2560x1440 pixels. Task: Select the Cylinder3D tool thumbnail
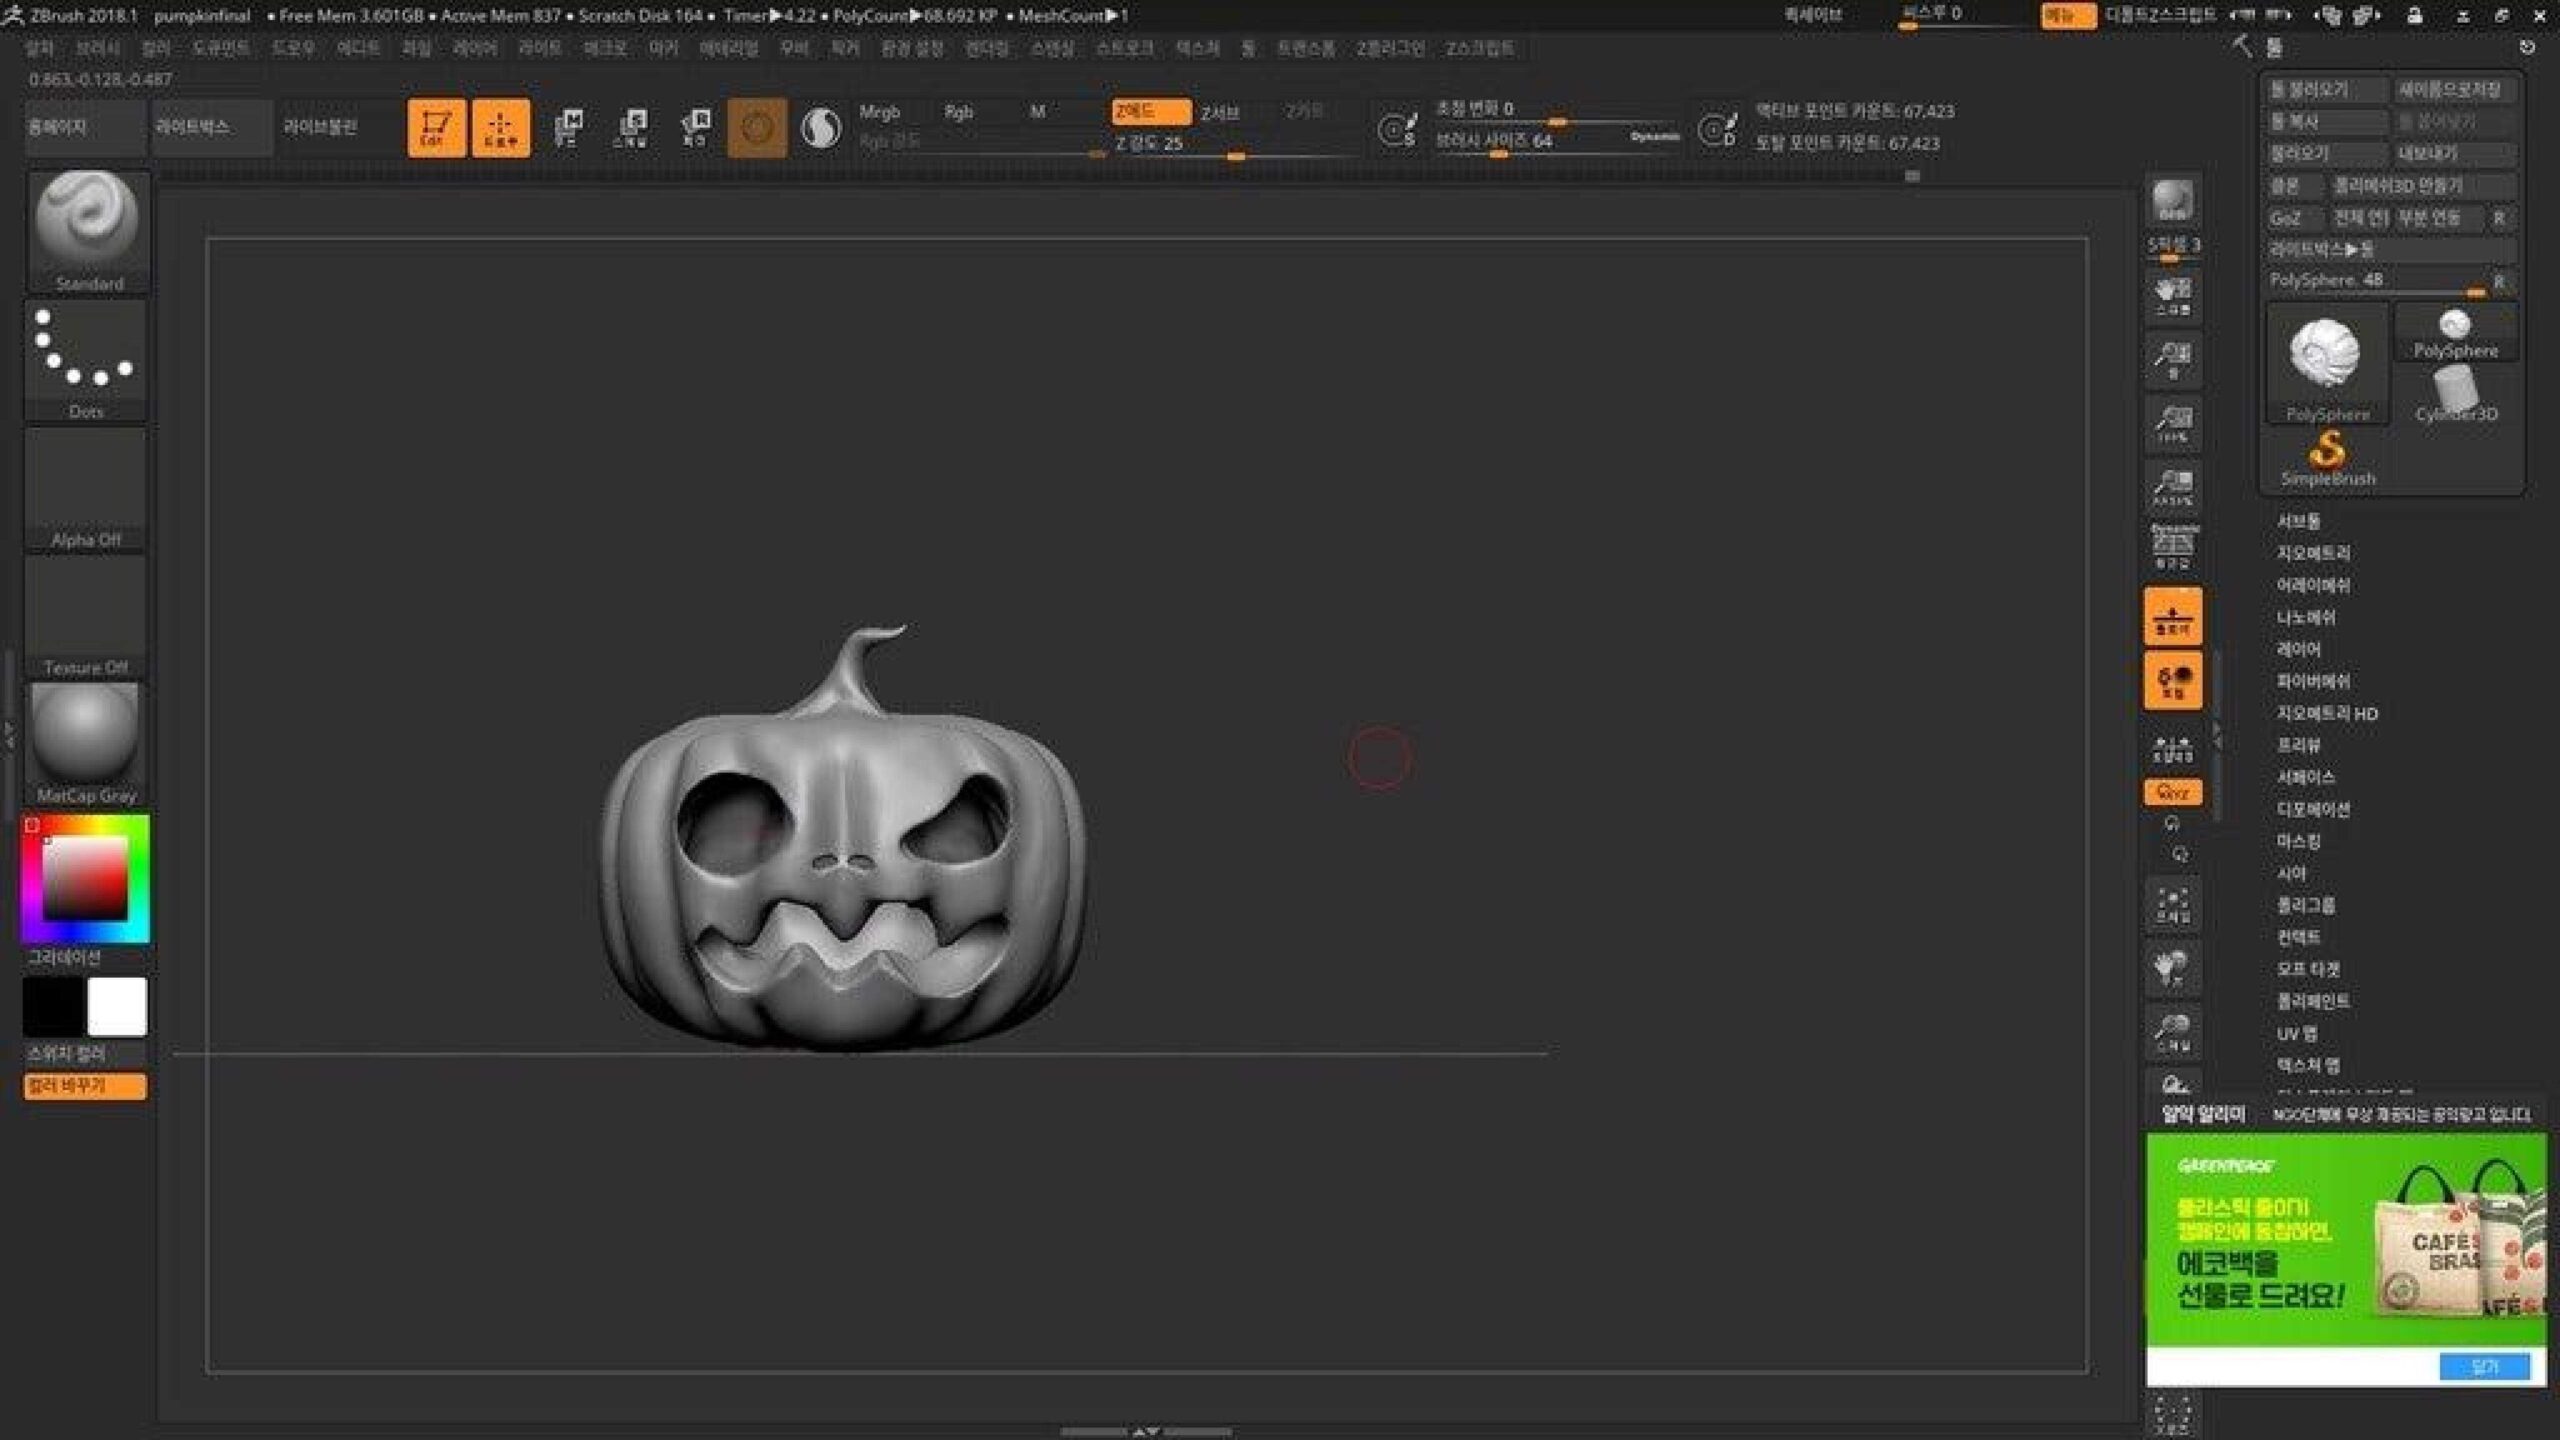(x=2455, y=394)
